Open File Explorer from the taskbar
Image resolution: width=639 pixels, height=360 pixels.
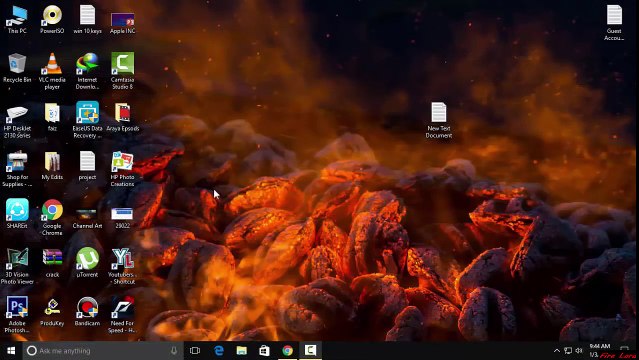pos(242,351)
